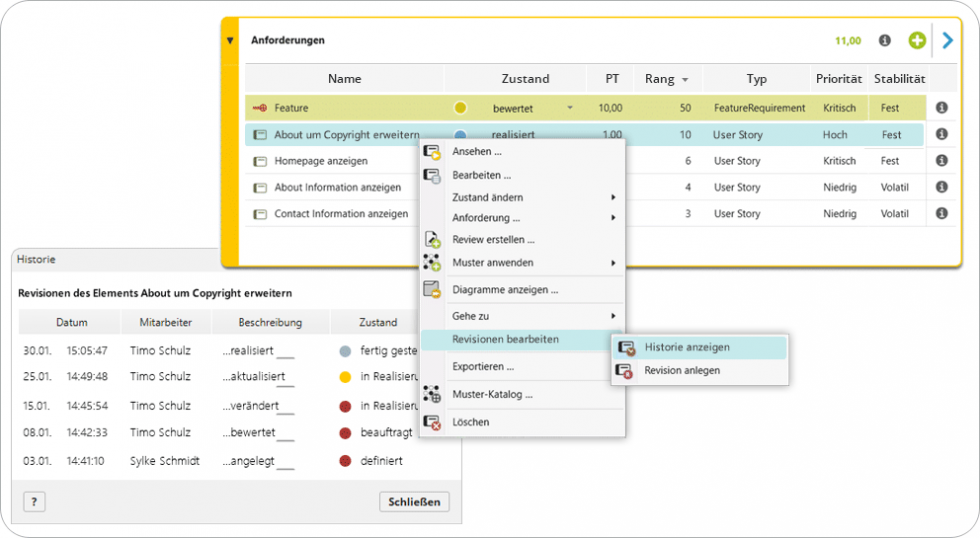Collapse the Anforderungen panel triangle

coord(230,41)
